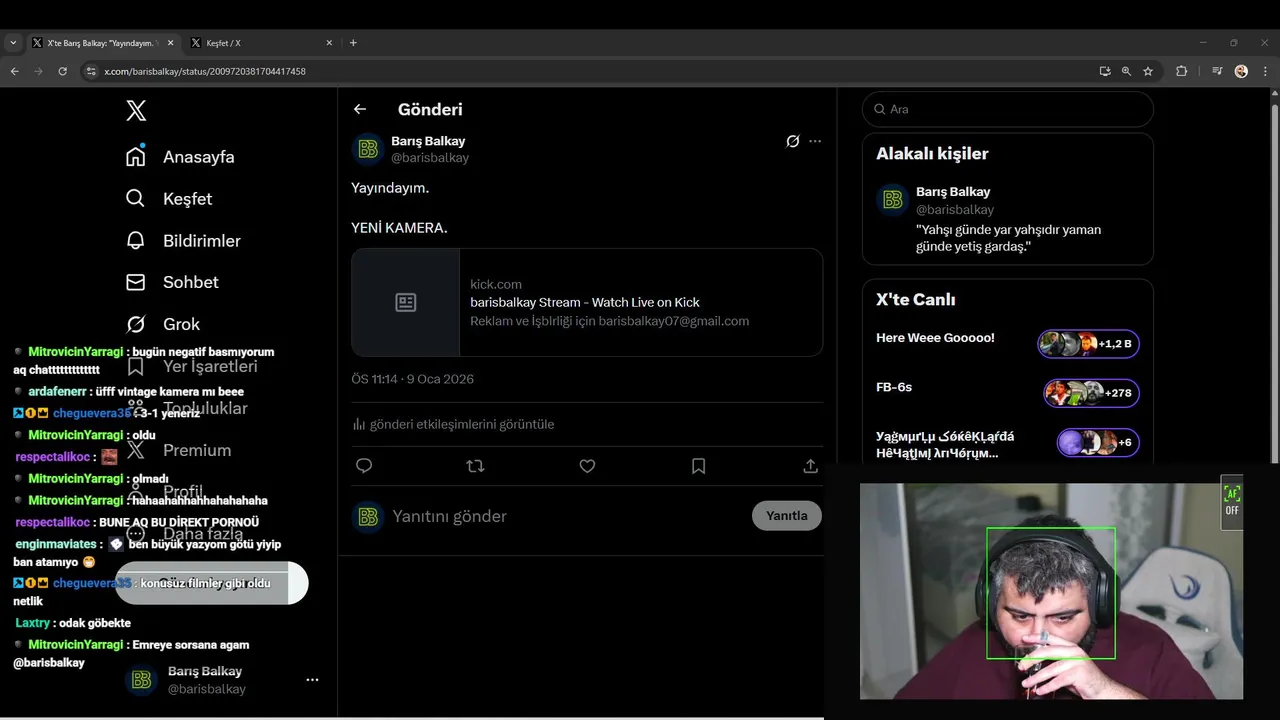Reload the page
Image resolution: width=1280 pixels, height=720 pixels.
coord(62,71)
